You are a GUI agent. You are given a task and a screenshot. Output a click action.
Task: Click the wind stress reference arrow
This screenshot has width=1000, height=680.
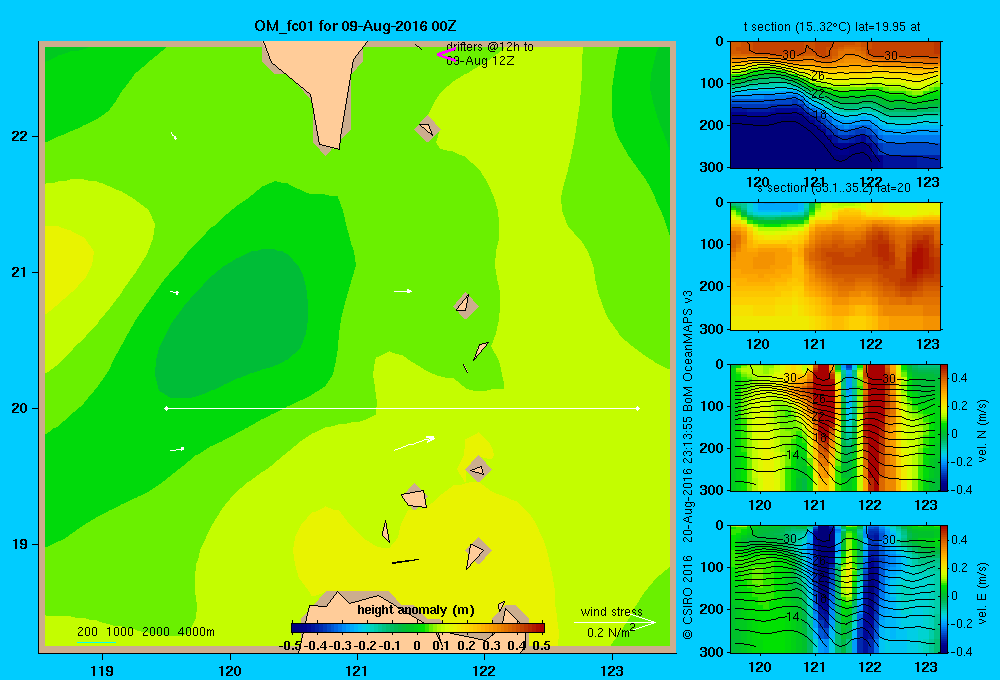click(615, 623)
